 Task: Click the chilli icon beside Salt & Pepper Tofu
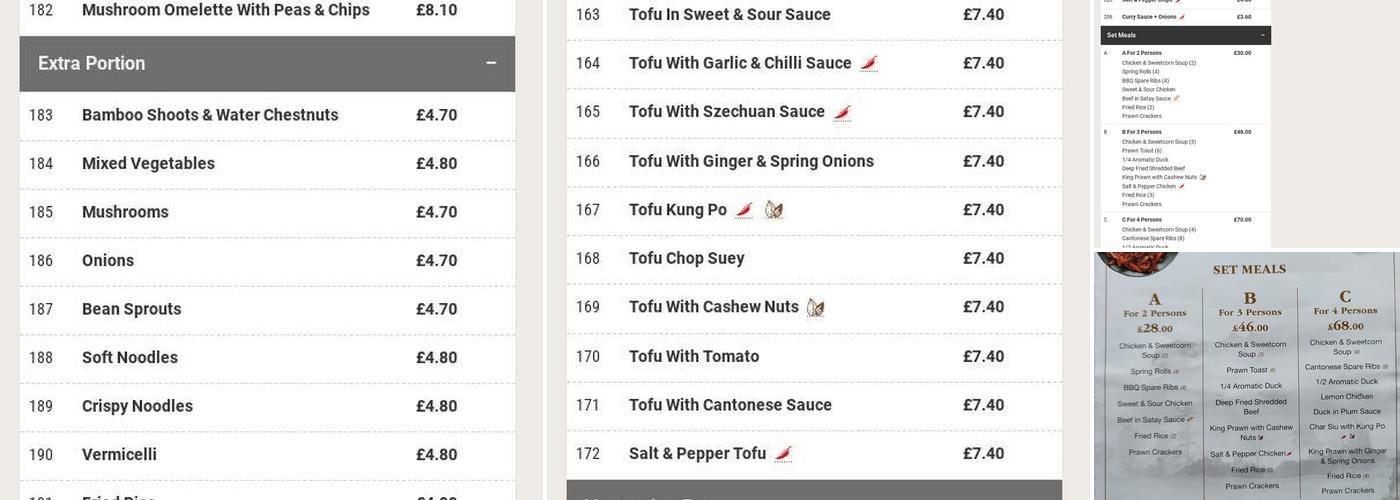click(783, 454)
